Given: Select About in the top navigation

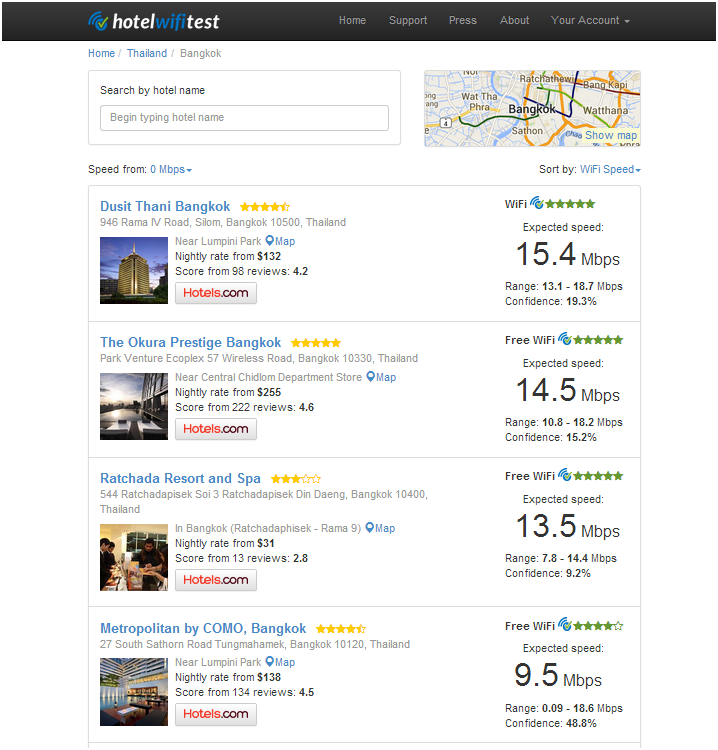Looking at the screenshot, I should [x=514, y=20].
